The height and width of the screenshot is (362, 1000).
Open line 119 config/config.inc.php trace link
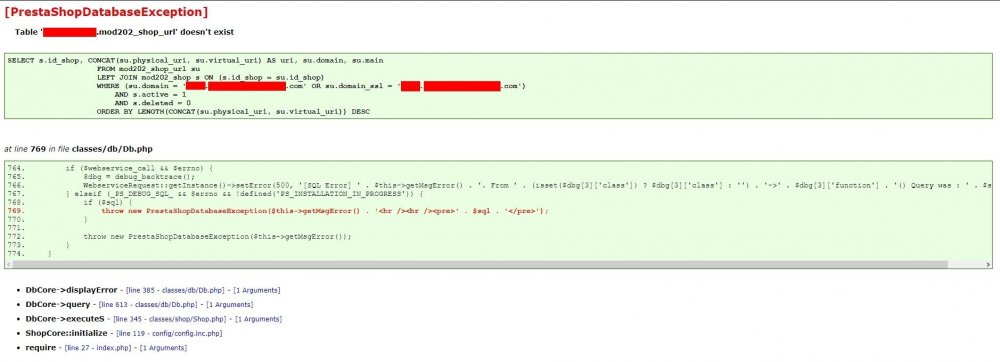tap(169, 333)
